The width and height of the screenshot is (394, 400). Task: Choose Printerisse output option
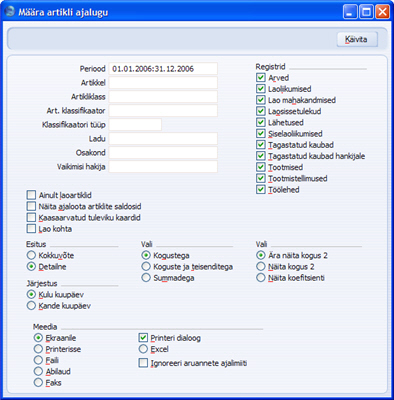(x=38, y=349)
